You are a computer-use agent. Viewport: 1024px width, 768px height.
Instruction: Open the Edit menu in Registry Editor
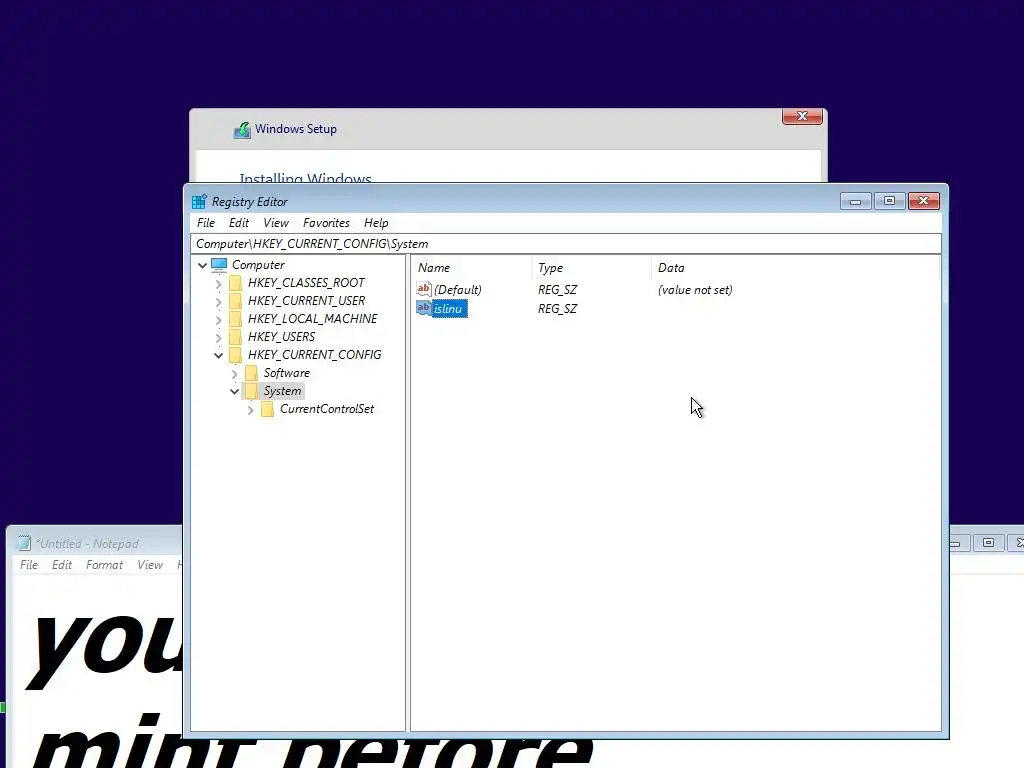click(238, 223)
